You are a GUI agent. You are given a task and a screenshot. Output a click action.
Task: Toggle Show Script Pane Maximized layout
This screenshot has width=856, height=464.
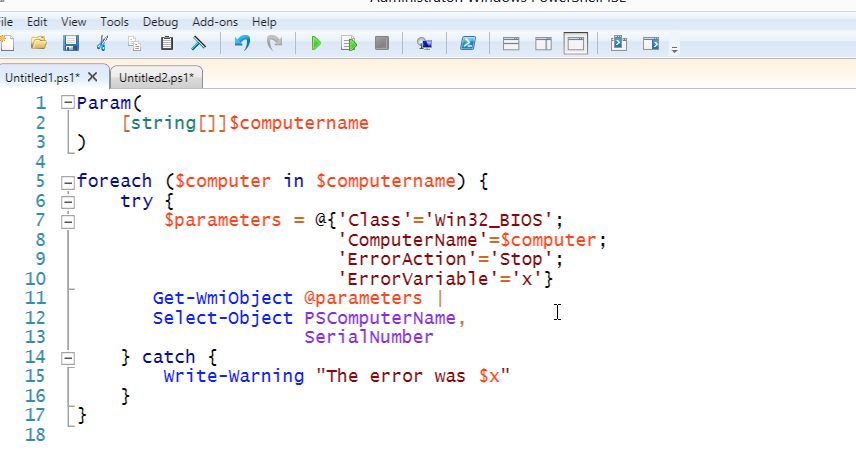[575, 43]
